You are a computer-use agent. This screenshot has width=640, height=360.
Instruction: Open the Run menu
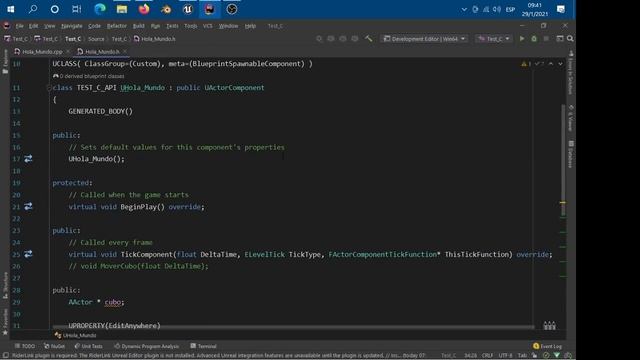(155, 26)
